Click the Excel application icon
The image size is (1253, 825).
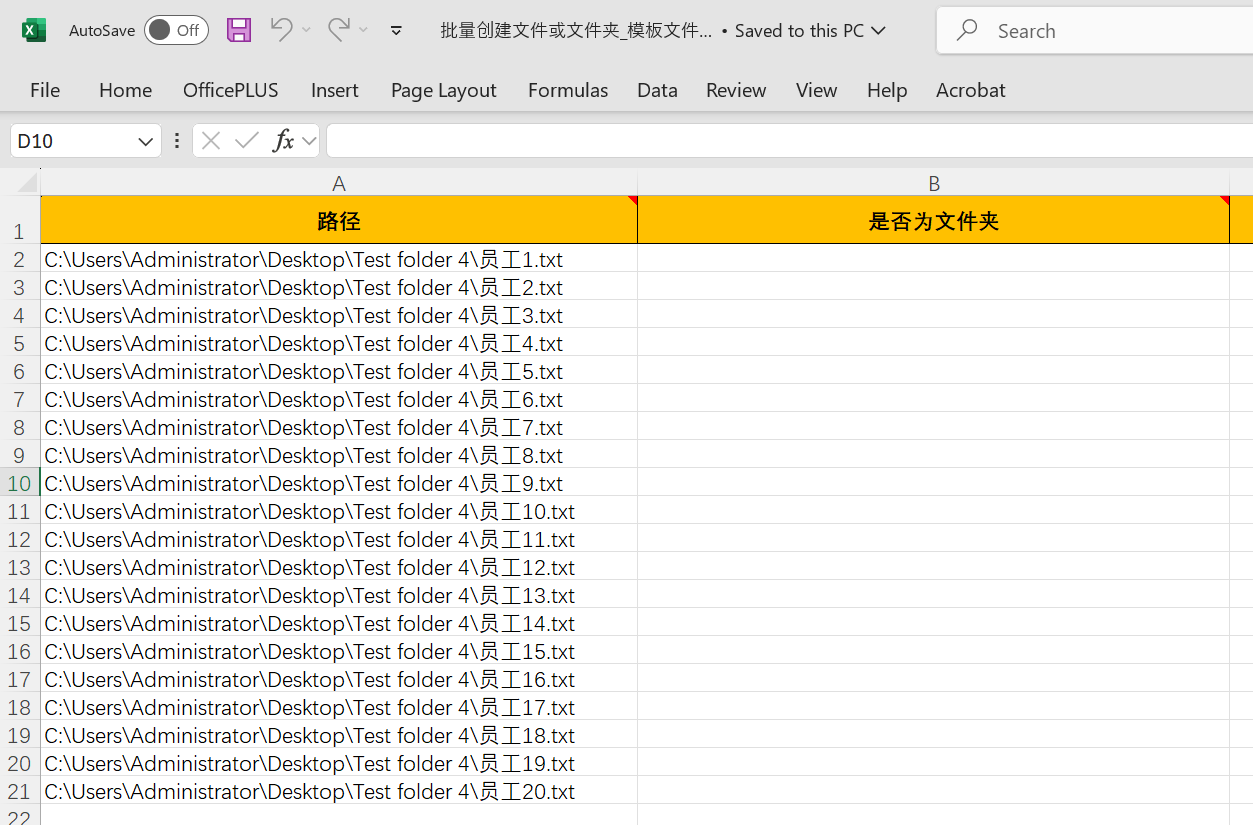point(33,29)
